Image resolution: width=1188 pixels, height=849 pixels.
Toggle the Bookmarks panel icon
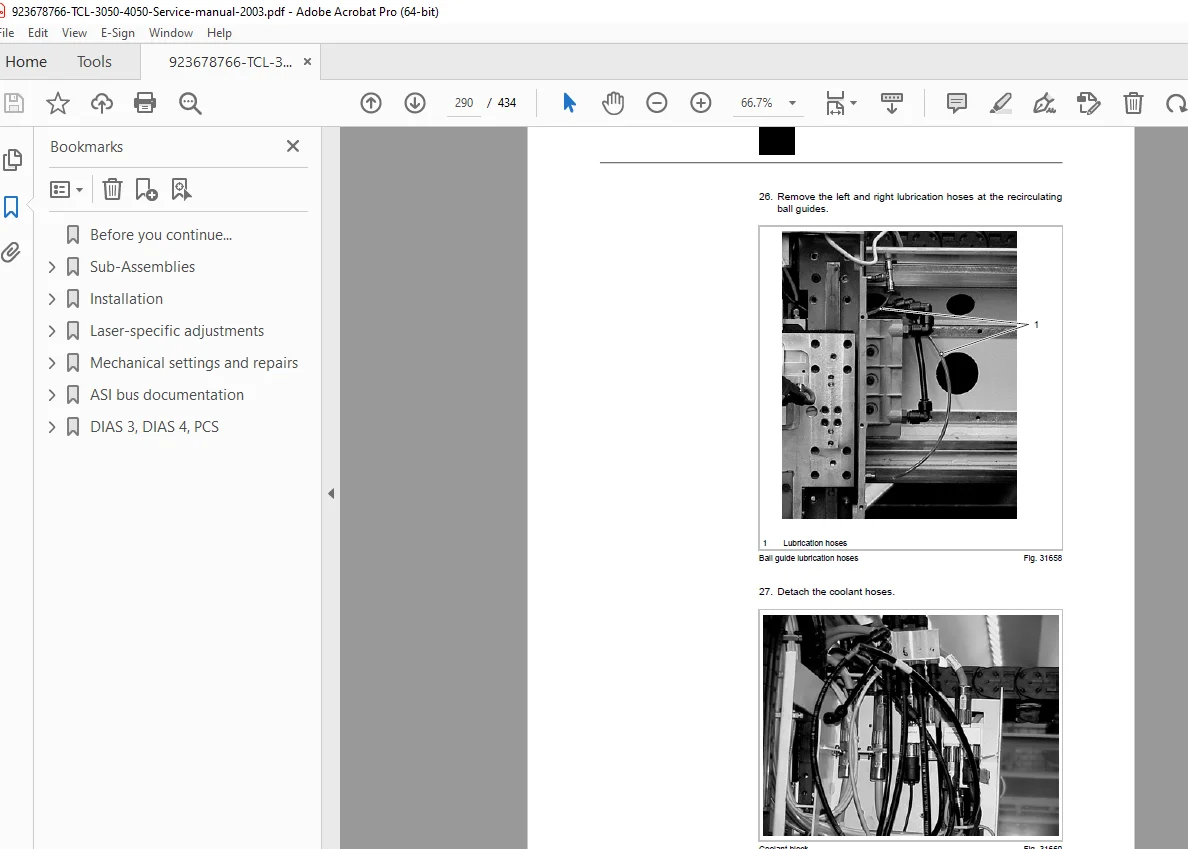[x=11, y=207]
